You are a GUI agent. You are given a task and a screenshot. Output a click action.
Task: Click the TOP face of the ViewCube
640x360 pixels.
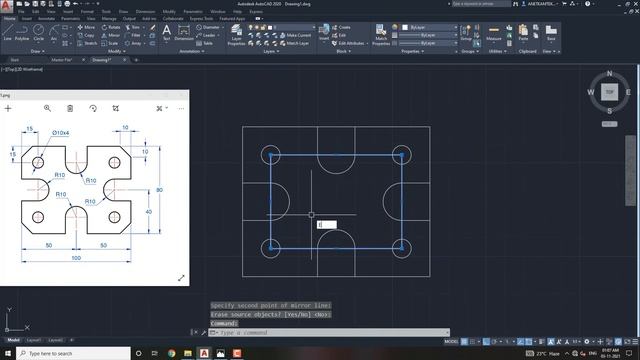pos(609,92)
